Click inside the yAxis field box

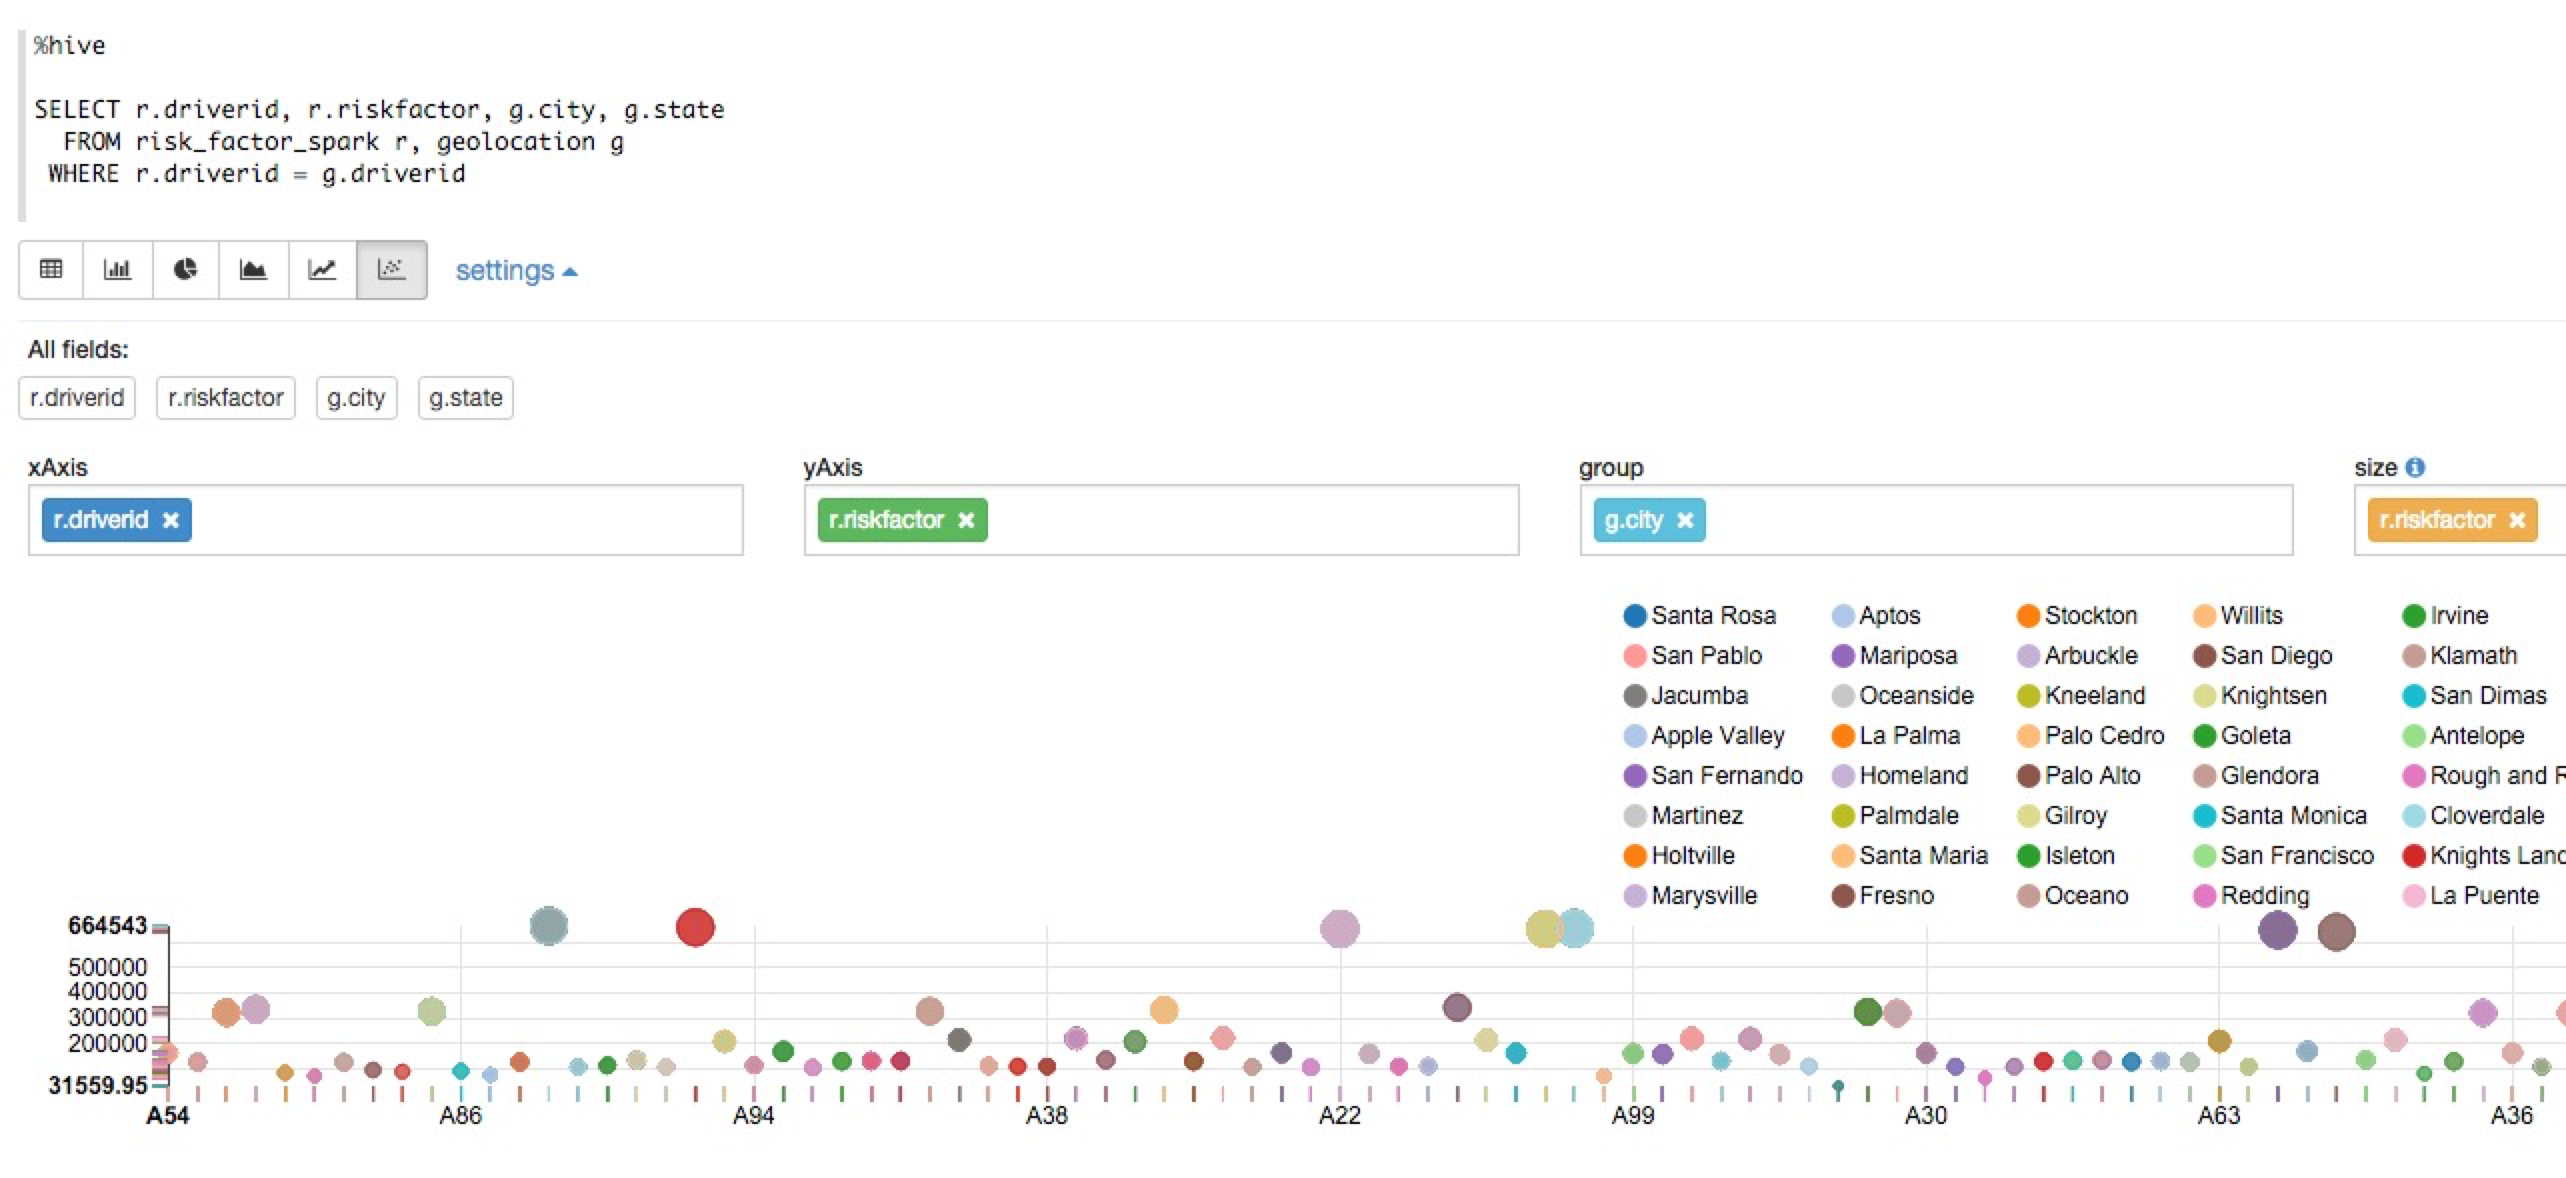pos(1162,520)
